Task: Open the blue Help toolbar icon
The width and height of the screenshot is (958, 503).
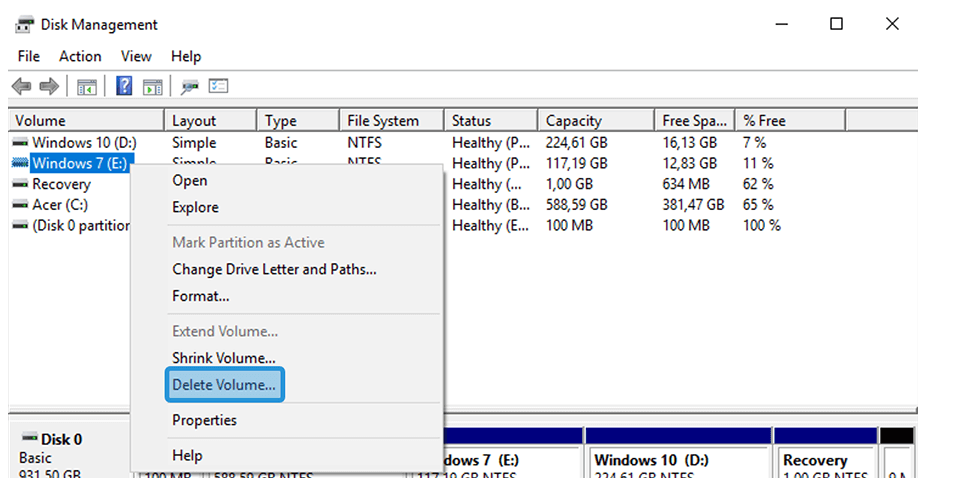Action: (124, 86)
